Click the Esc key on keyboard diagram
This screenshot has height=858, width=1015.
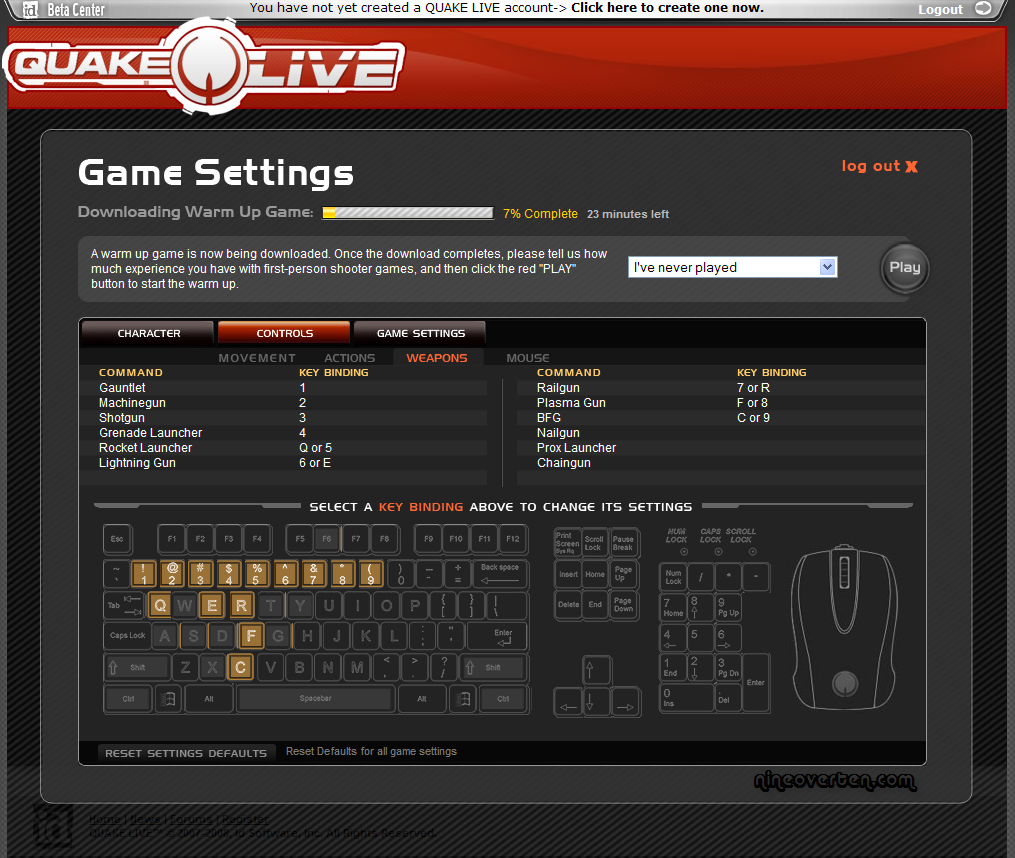tap(117, 540)
